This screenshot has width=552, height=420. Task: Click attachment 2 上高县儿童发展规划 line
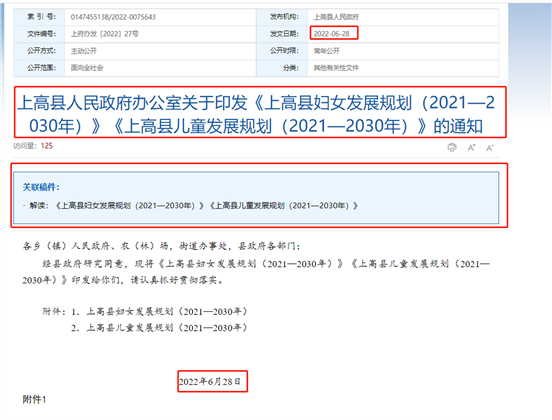tap(159, 328)
